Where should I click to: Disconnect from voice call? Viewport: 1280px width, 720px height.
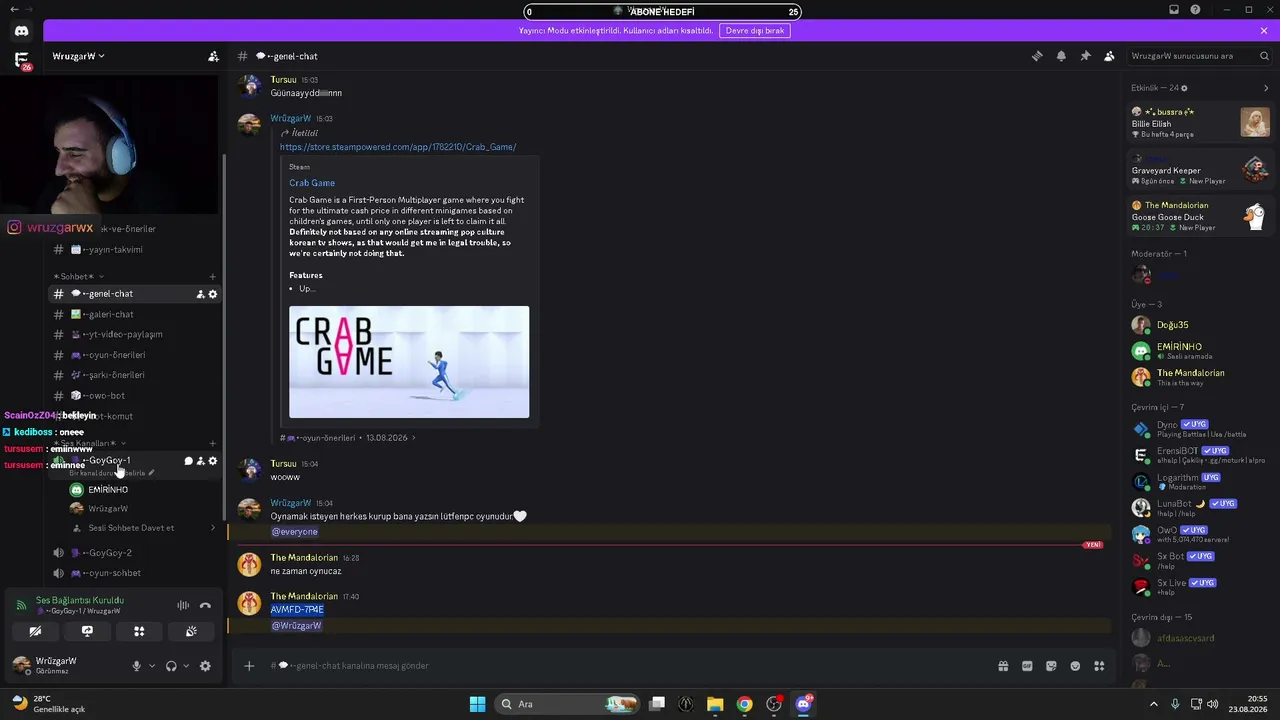coord(205,605)
